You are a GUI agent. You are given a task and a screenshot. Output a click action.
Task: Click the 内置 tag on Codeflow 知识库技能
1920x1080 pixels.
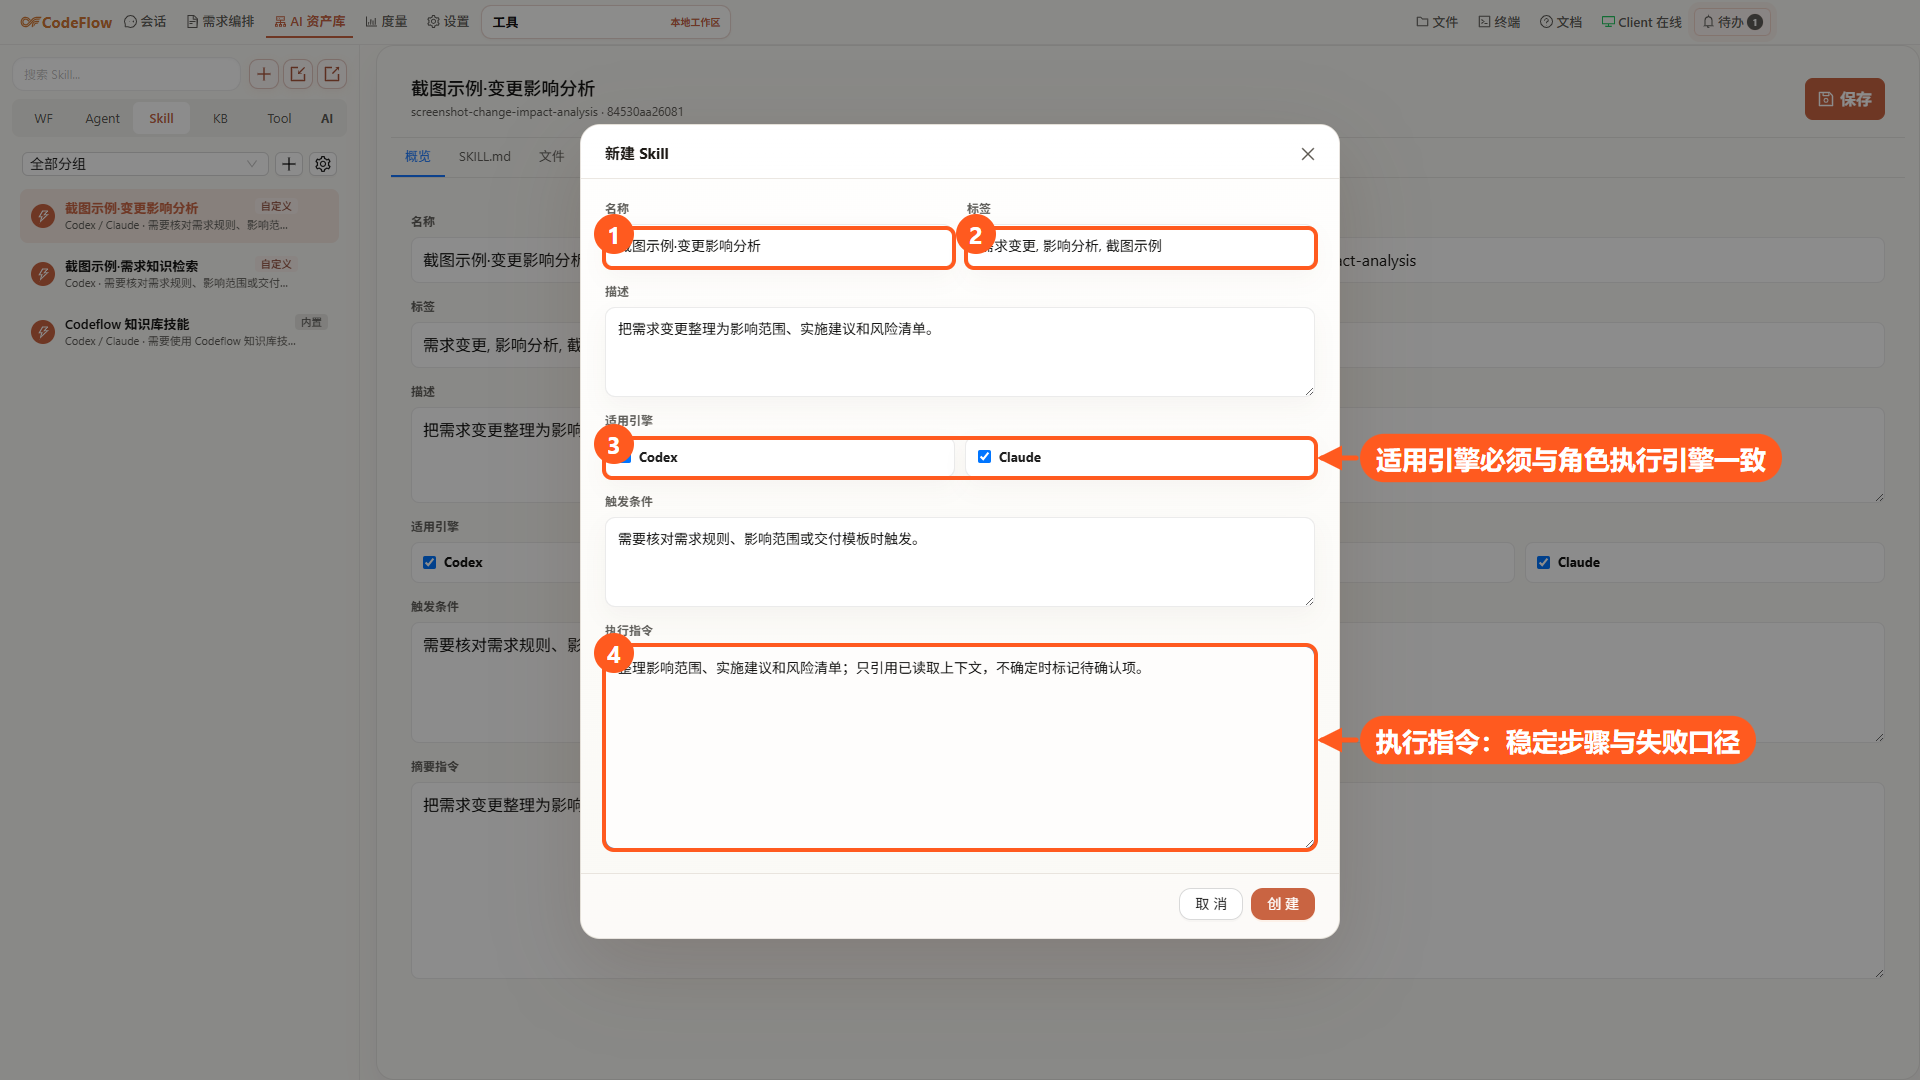311,322
